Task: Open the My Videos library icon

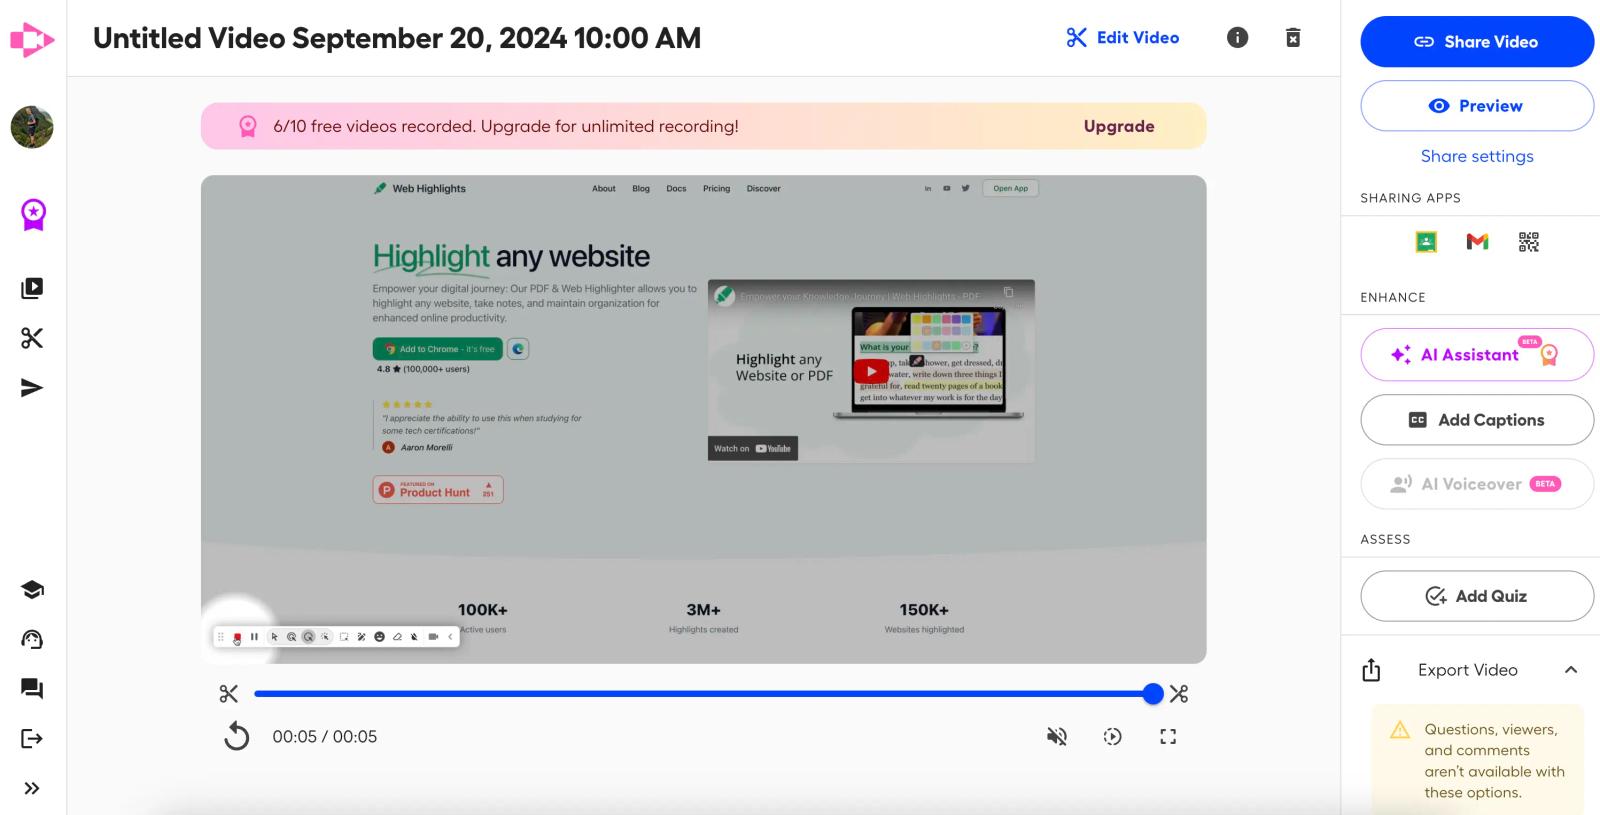Action: [x=32, y=288]
